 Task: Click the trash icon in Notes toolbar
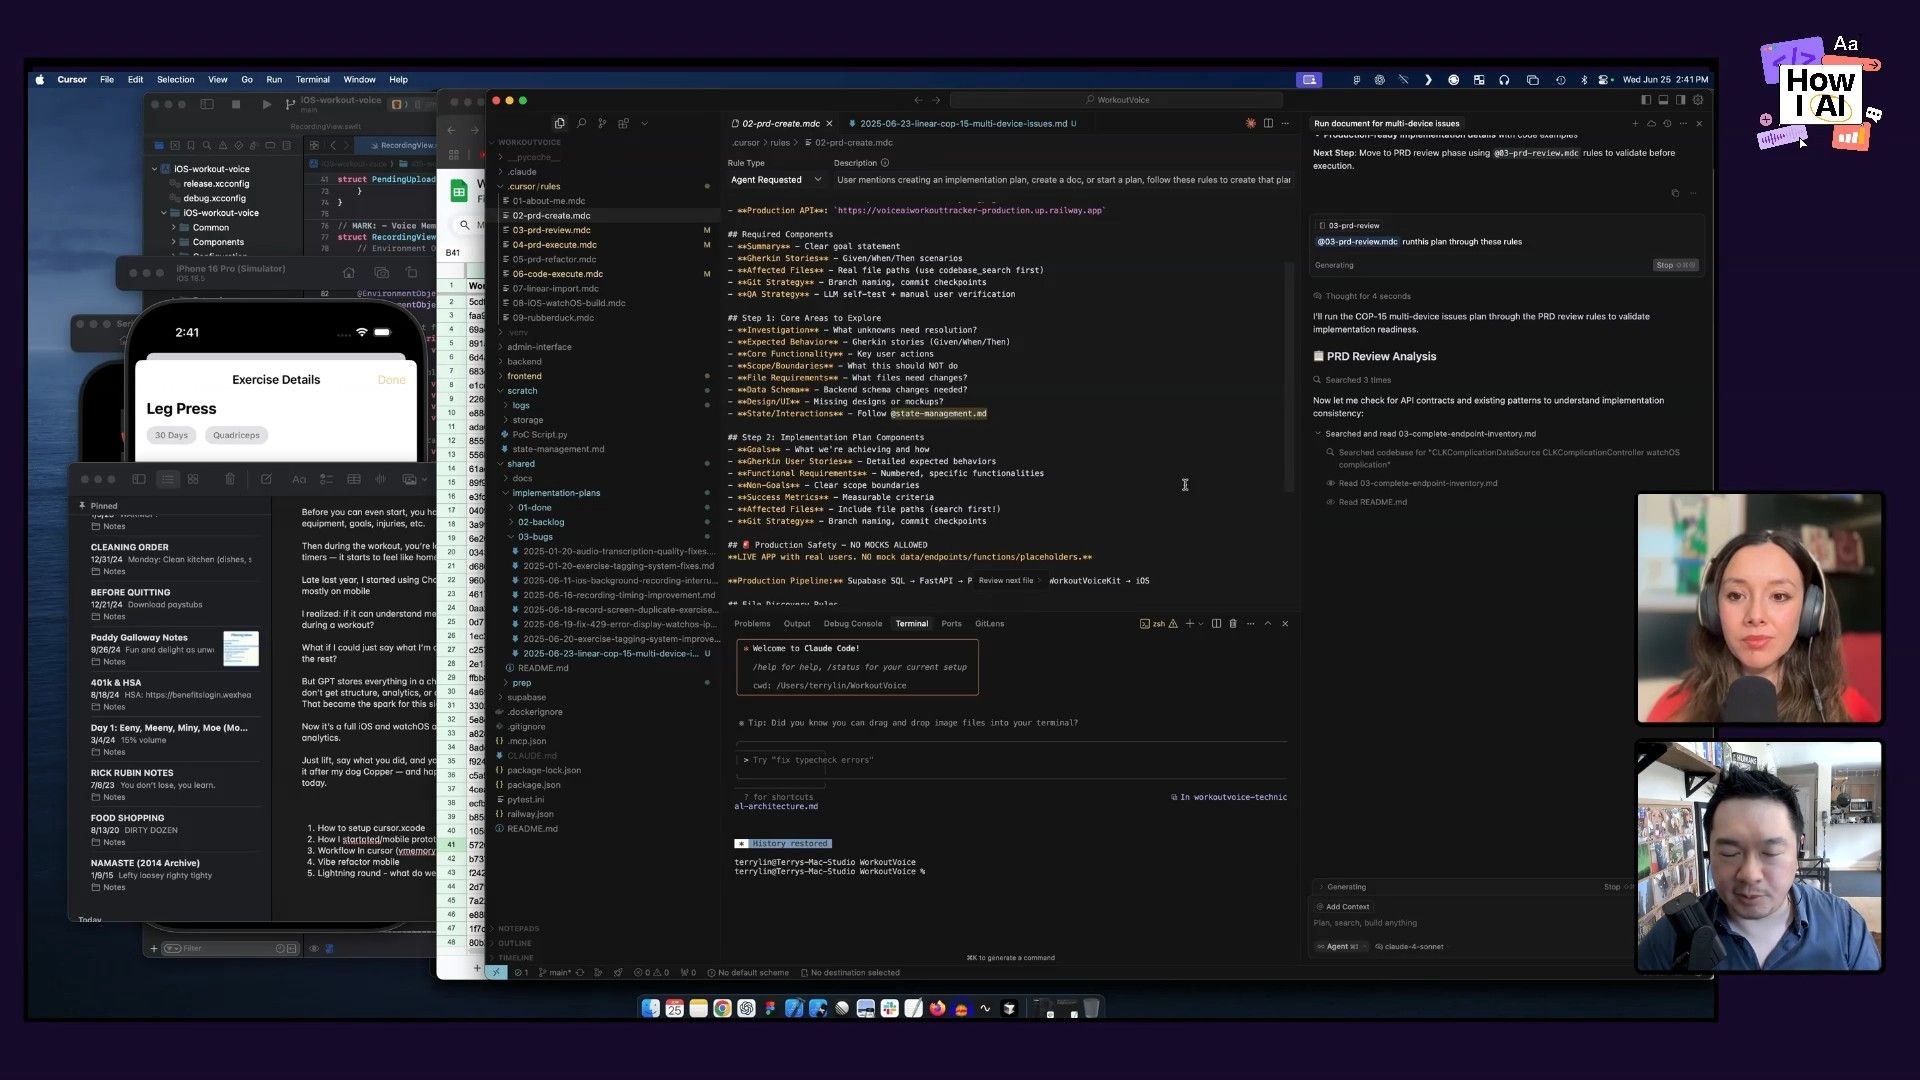(230, 479)
